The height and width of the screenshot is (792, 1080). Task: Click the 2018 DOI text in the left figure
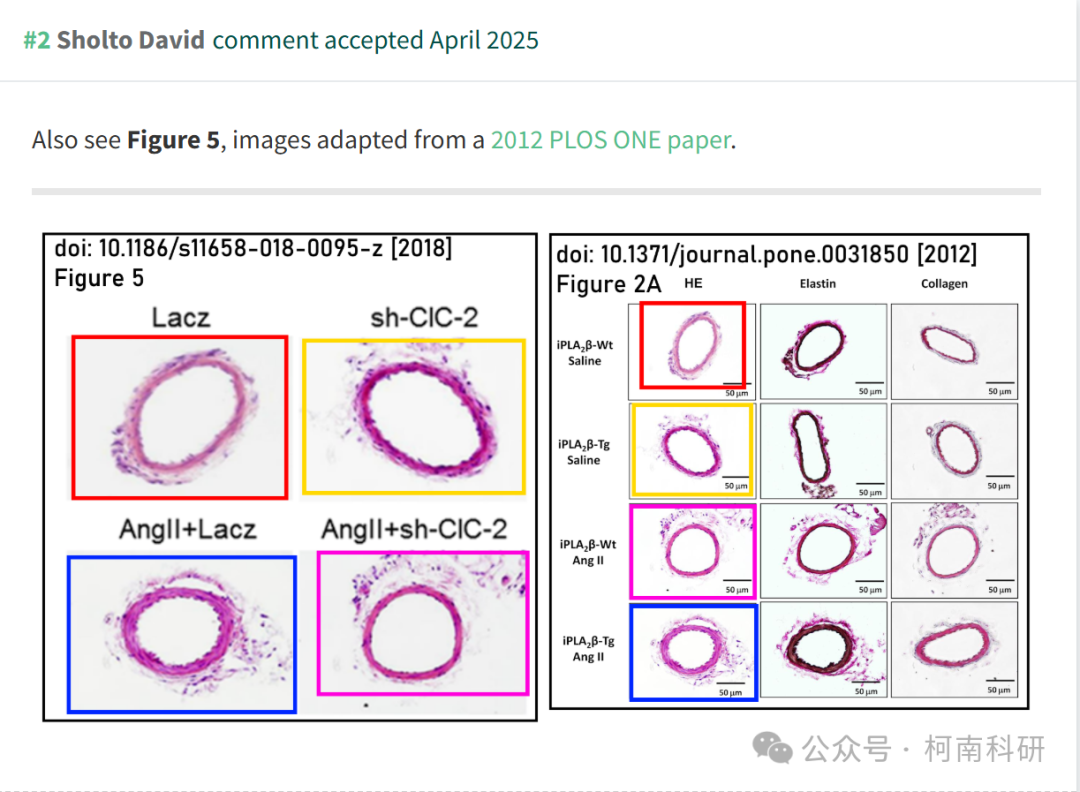pos(253,248)
